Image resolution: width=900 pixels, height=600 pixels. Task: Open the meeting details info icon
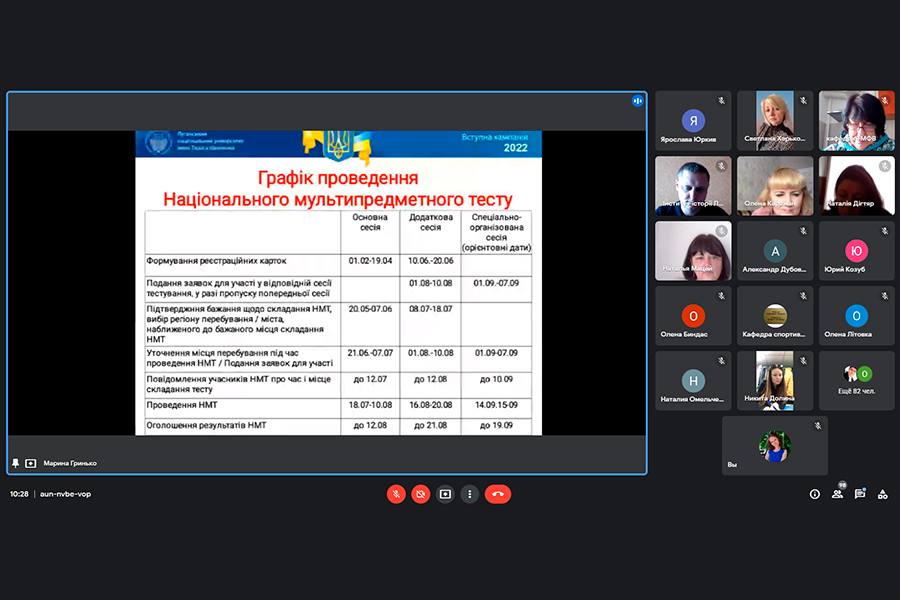[814, 494]
